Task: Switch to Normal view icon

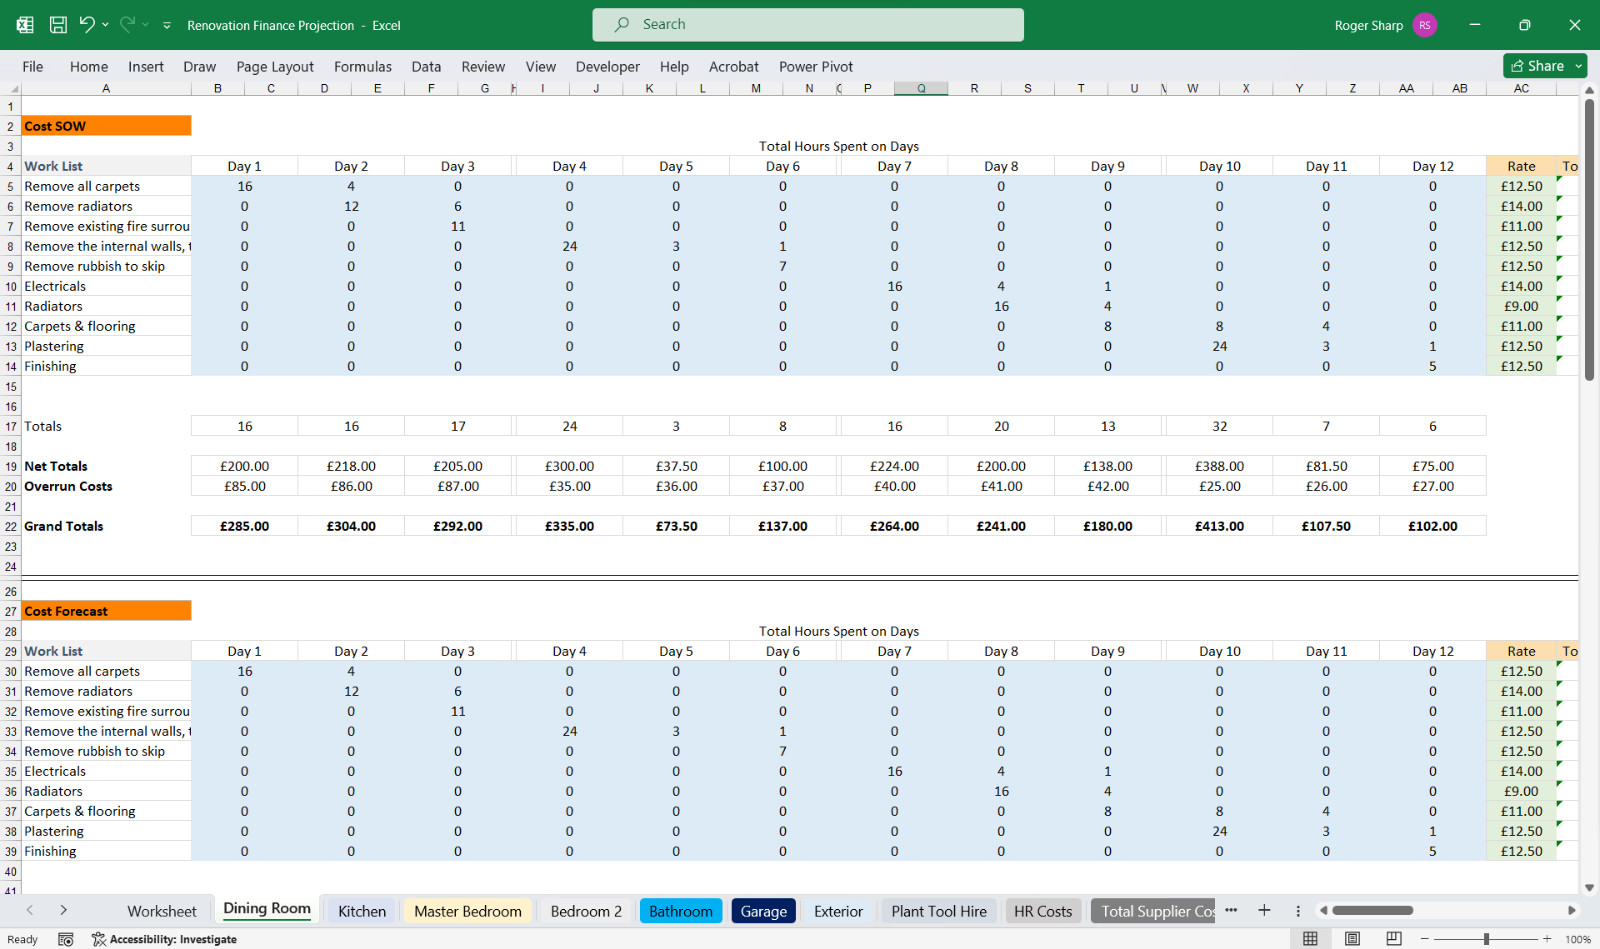Action: 1310,938
